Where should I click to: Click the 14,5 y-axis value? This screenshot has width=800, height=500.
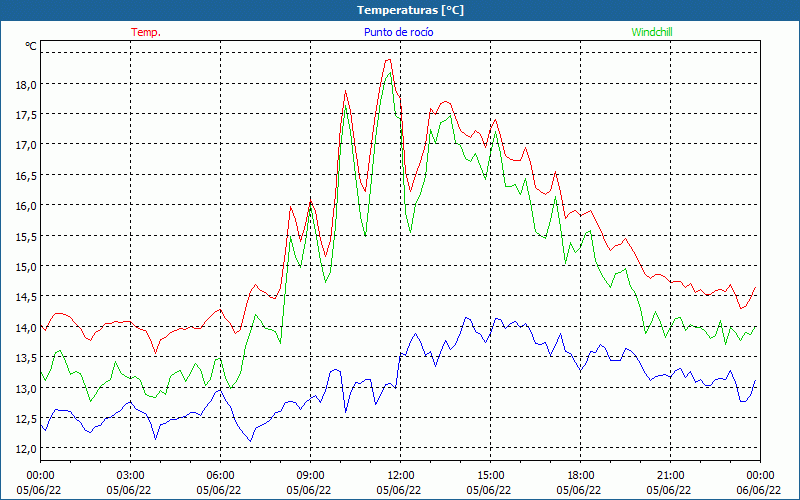point(26,297)
